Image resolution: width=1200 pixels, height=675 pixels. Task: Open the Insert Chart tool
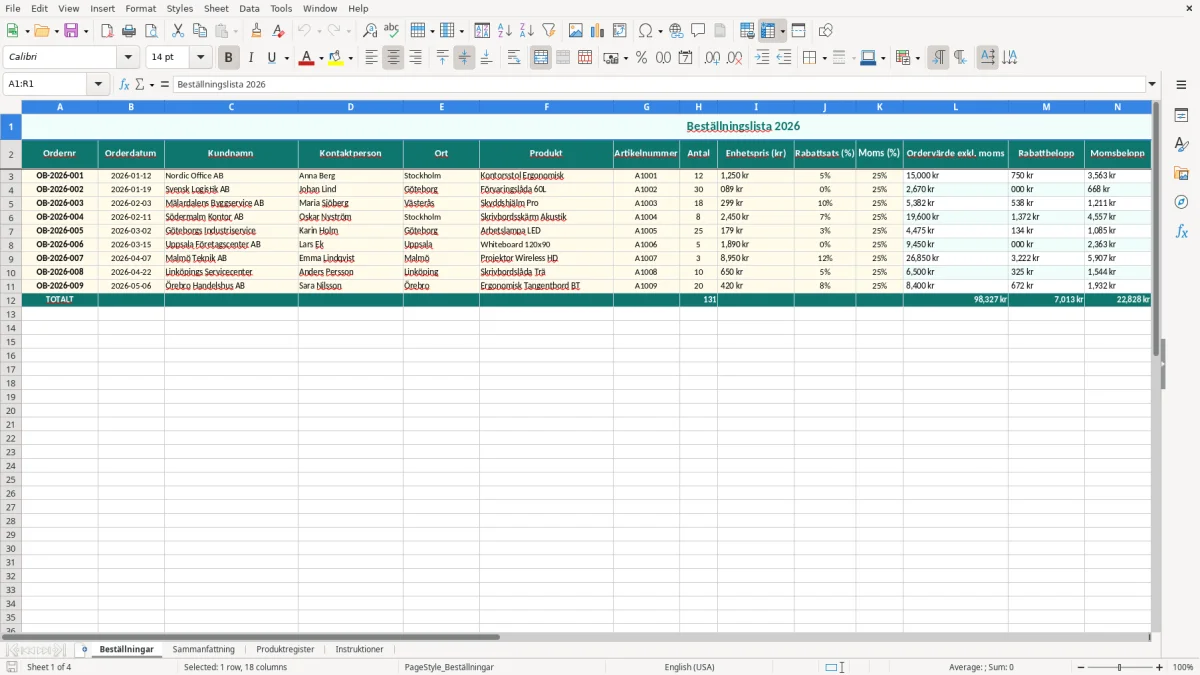click(598, 31)
